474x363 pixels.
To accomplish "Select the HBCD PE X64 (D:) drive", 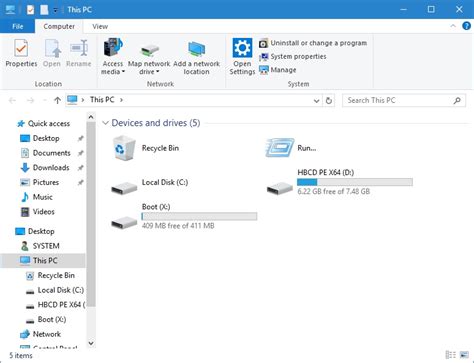I will click(x=339, y=182).
